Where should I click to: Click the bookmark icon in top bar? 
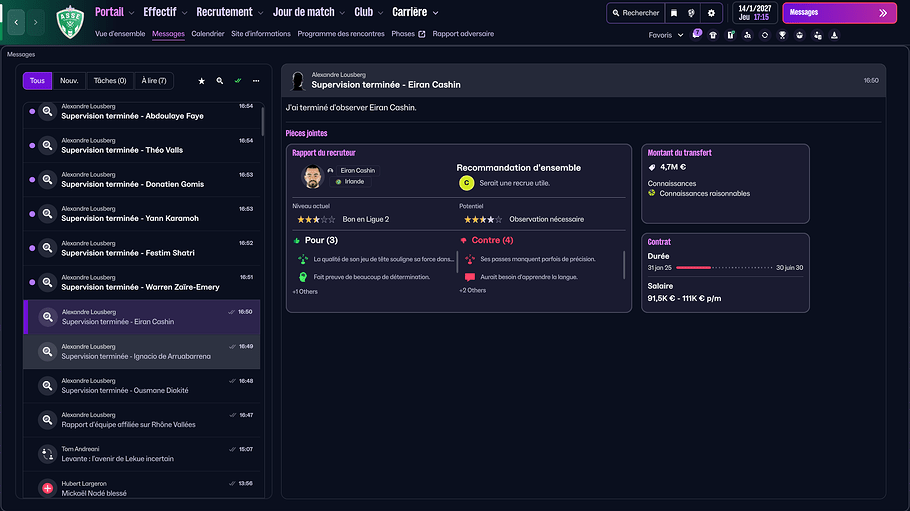pyautogui.click(x=674, y=13)
